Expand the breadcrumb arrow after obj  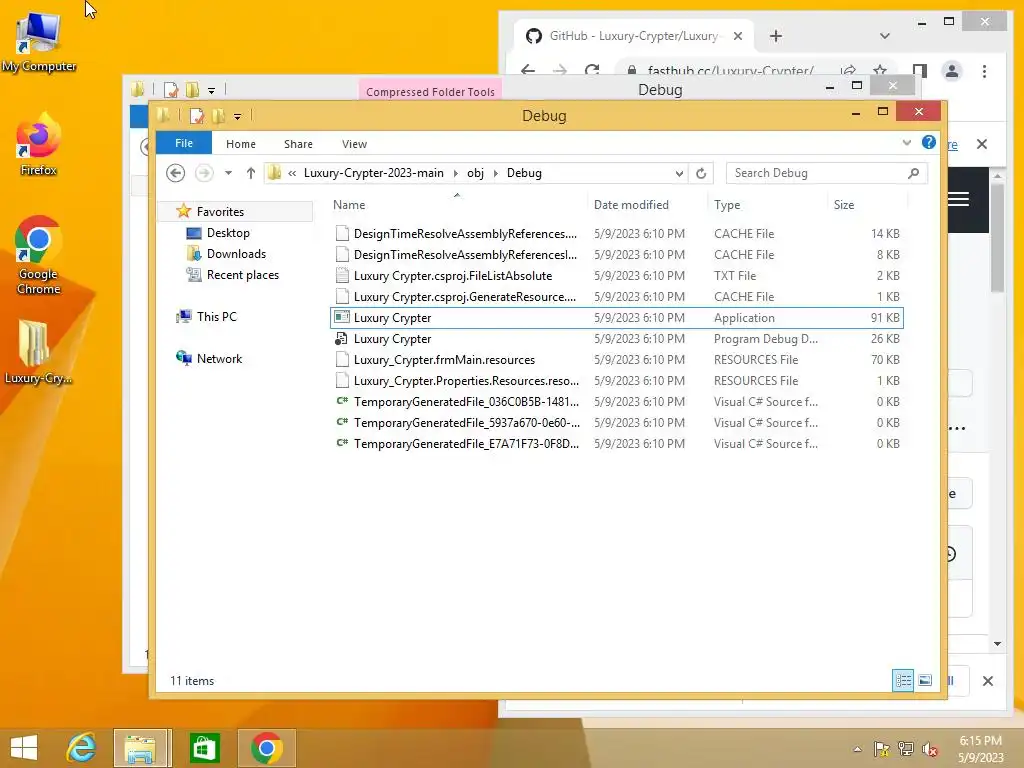tap(496, 173)
